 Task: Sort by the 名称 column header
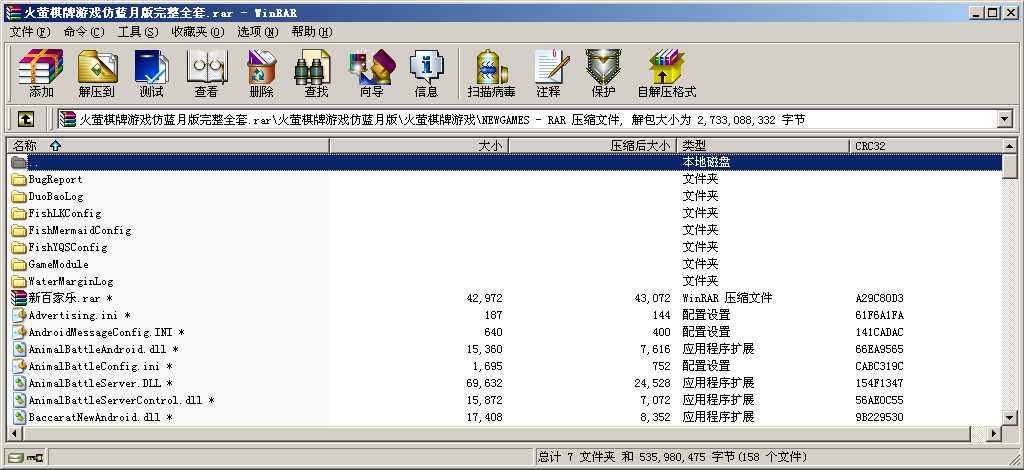click(x=168, y=146)
